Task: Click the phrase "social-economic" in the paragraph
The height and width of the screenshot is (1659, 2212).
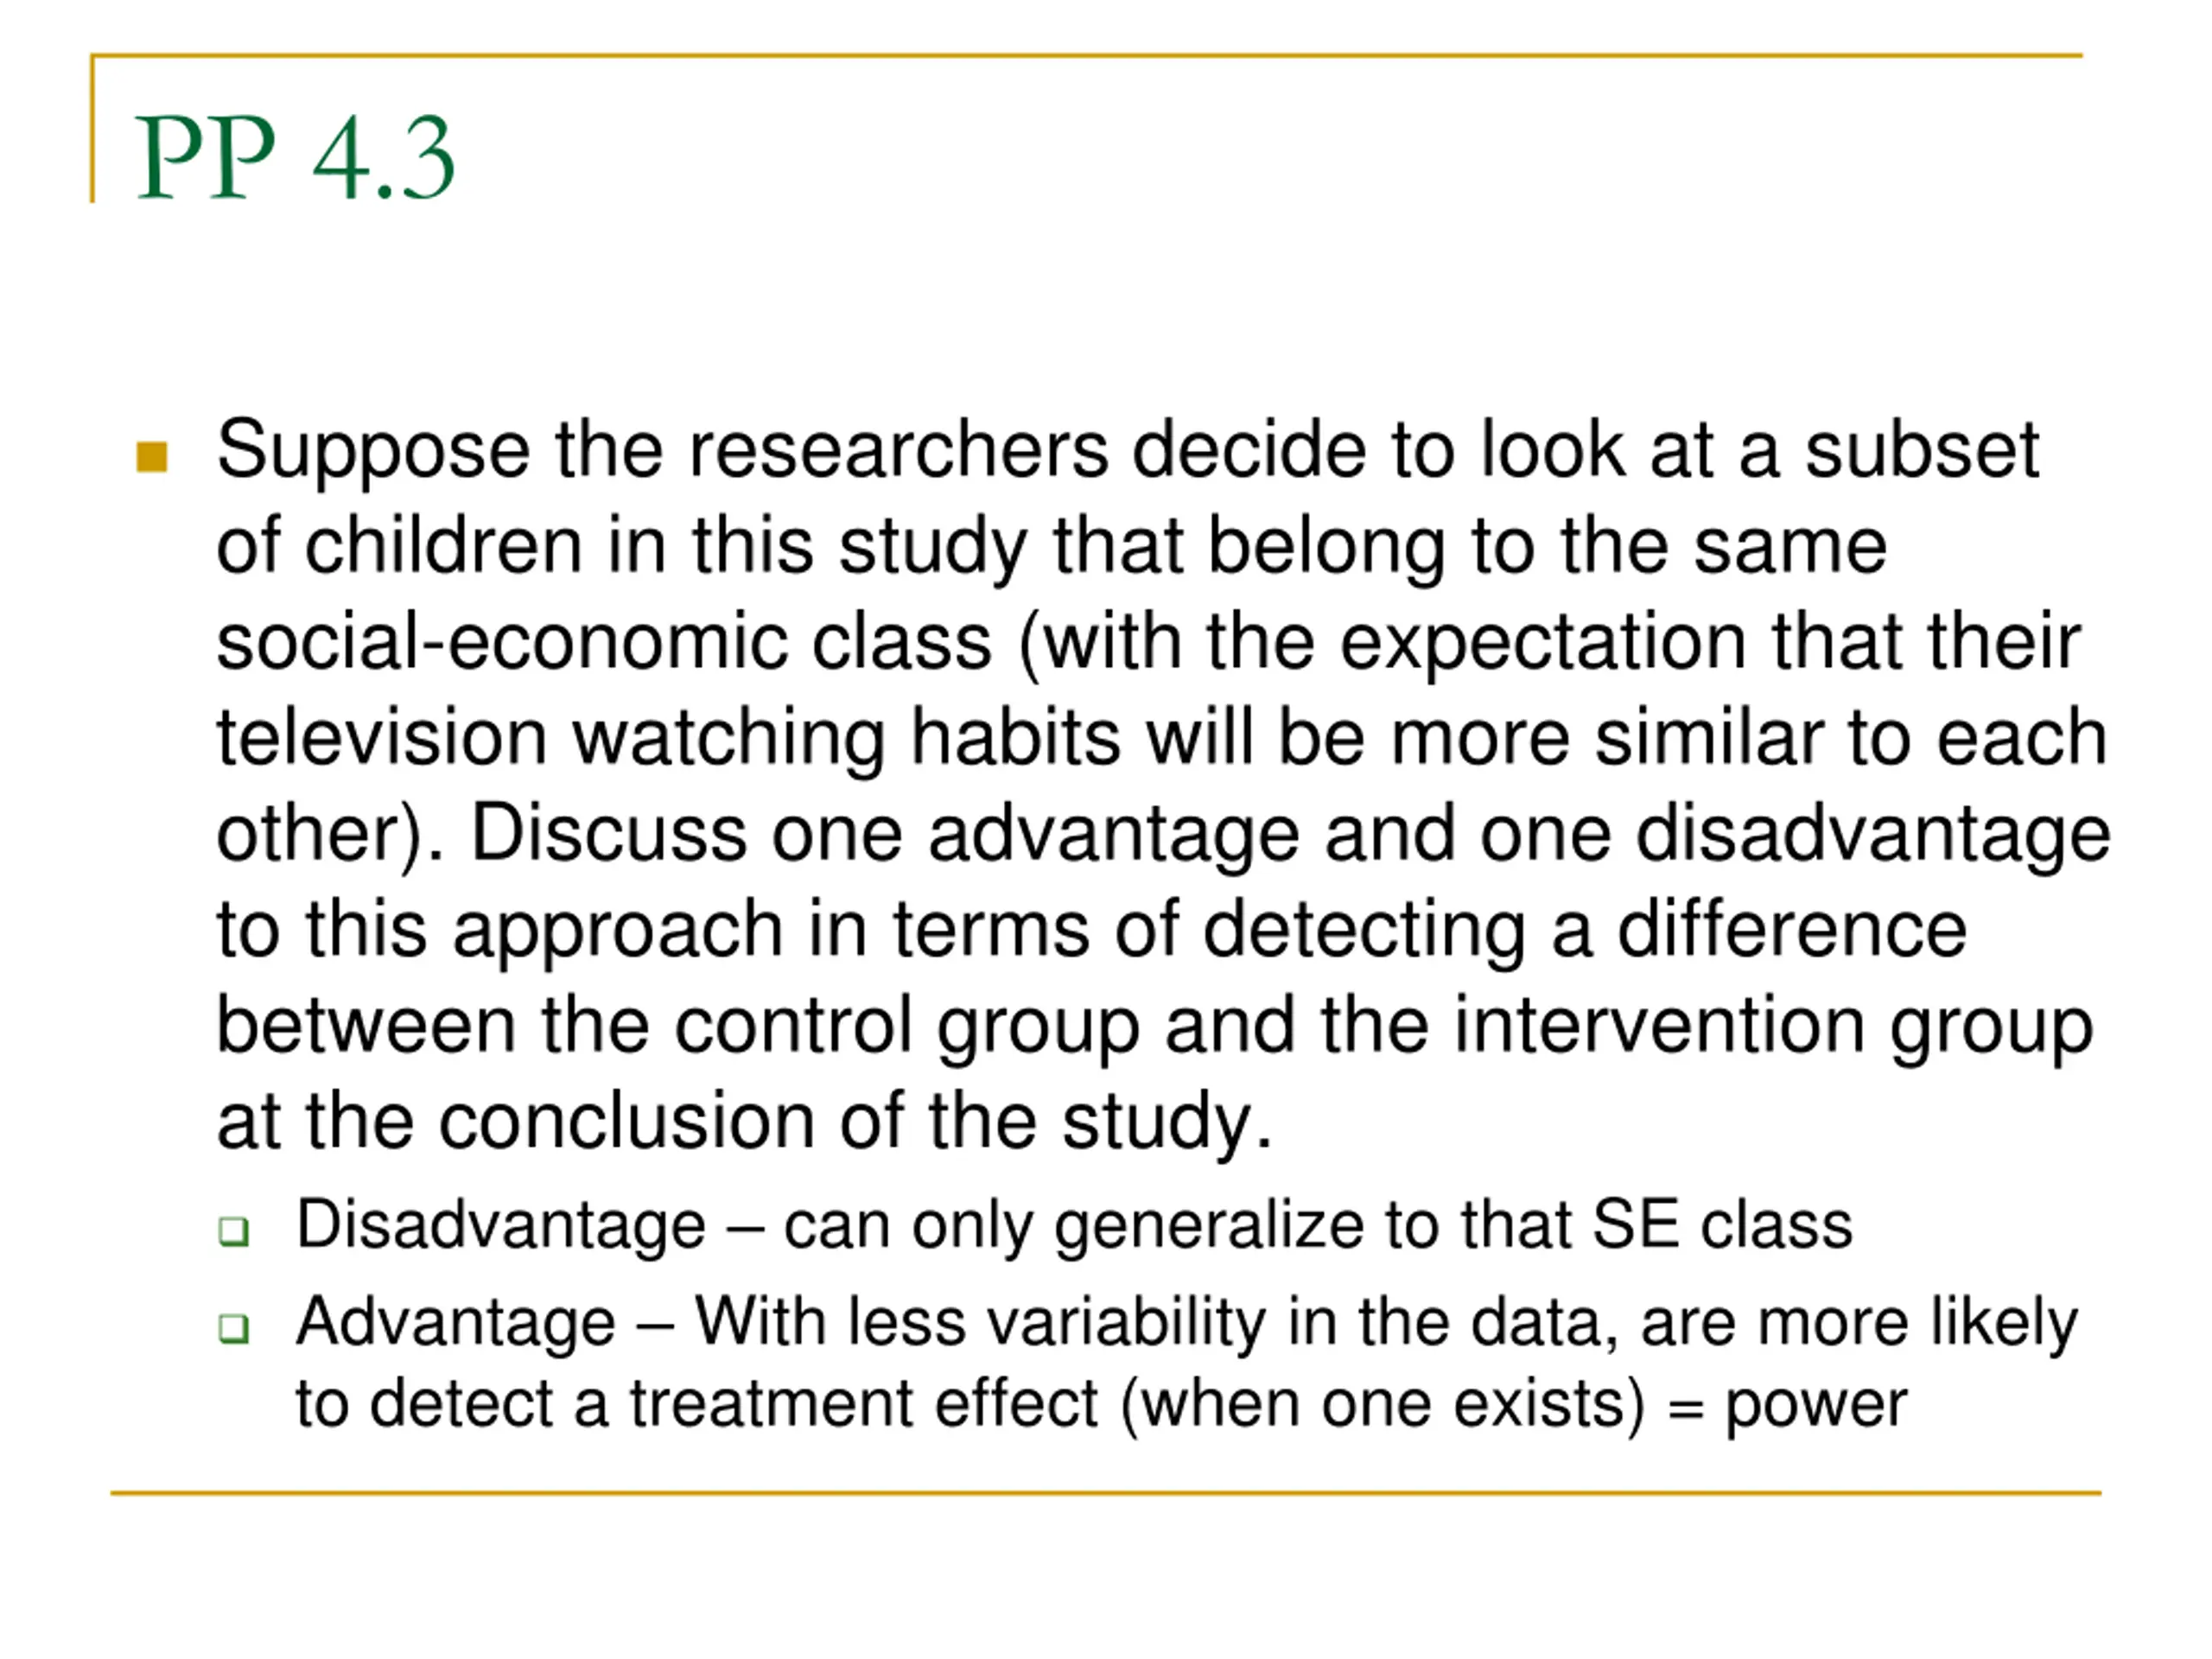Action: click(x=604, y=642)
